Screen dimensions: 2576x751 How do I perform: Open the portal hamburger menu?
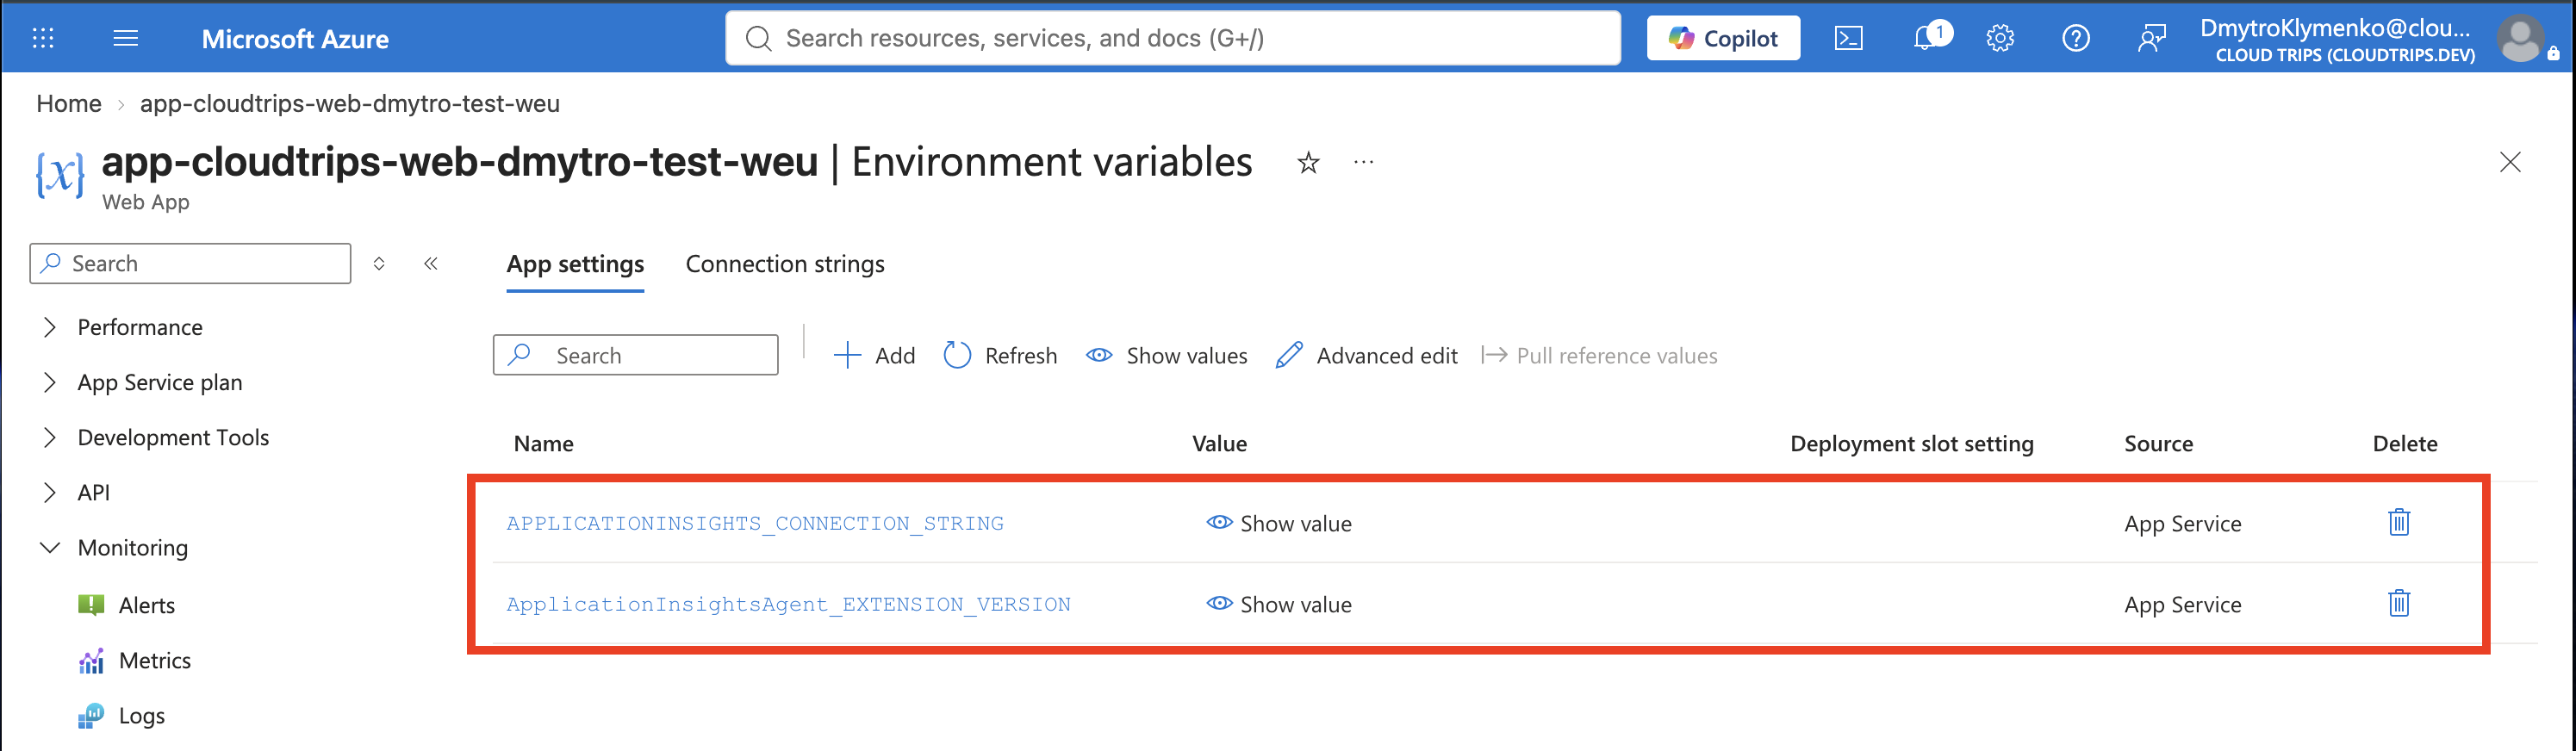point(126,38)
